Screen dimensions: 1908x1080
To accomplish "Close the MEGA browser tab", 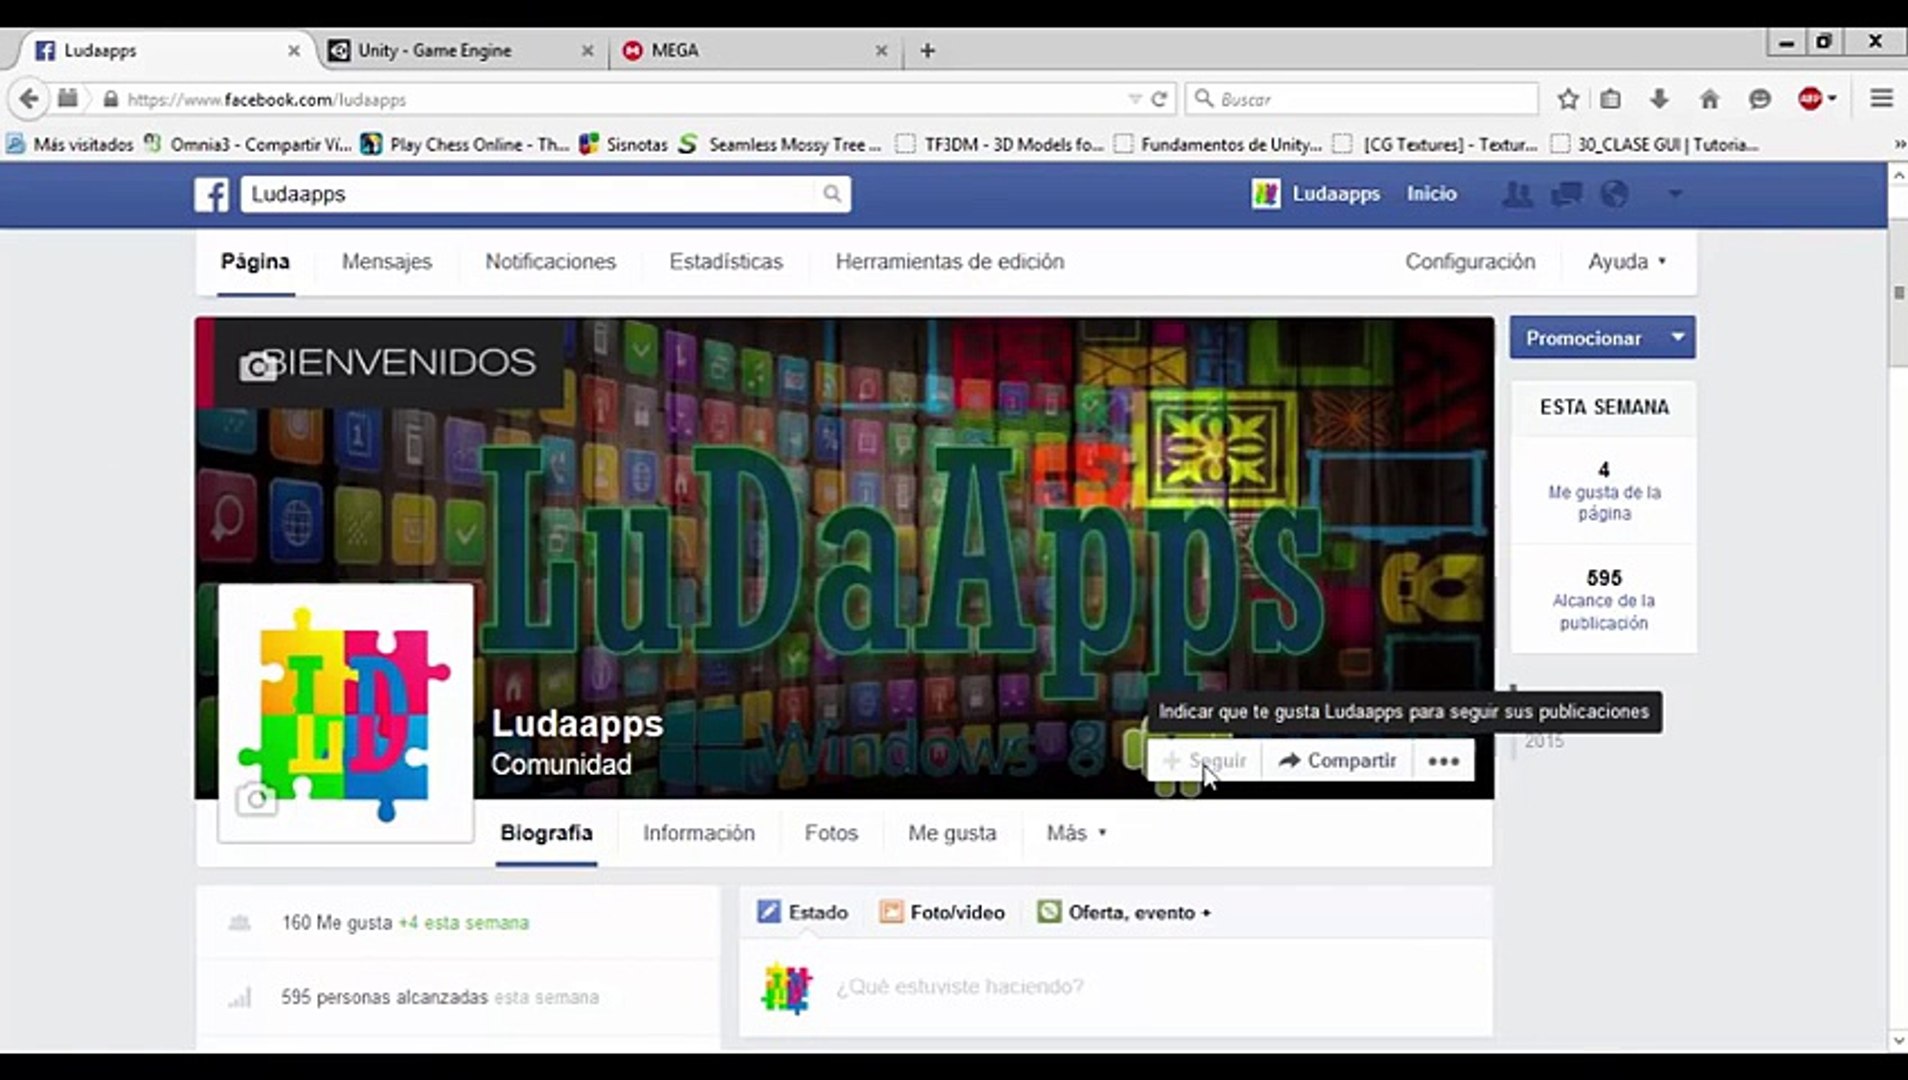I will click(x=881, y=50).
